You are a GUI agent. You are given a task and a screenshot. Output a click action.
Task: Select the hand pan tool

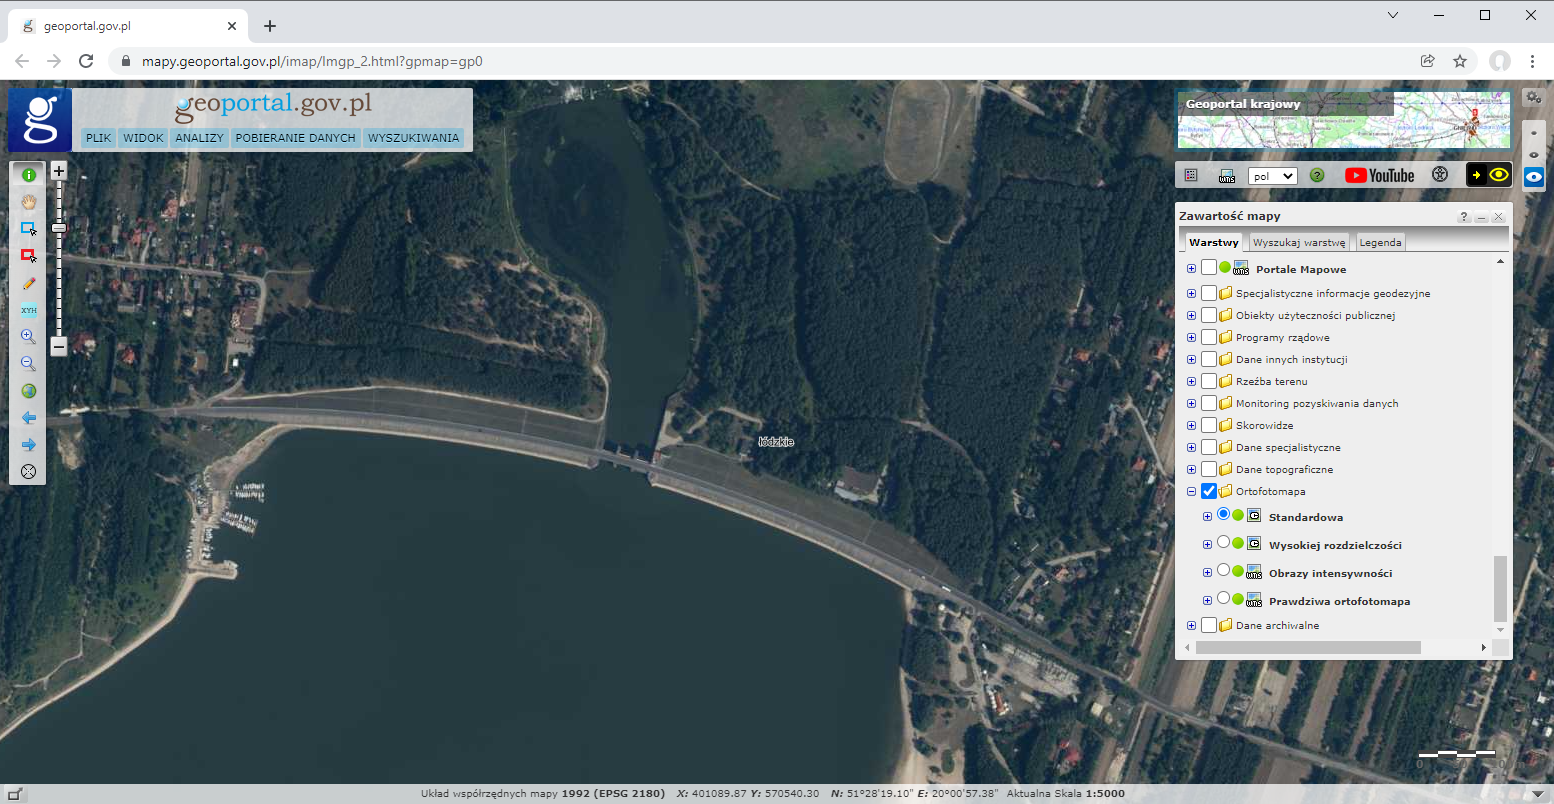pyautogui.click(x=28, y=202)
